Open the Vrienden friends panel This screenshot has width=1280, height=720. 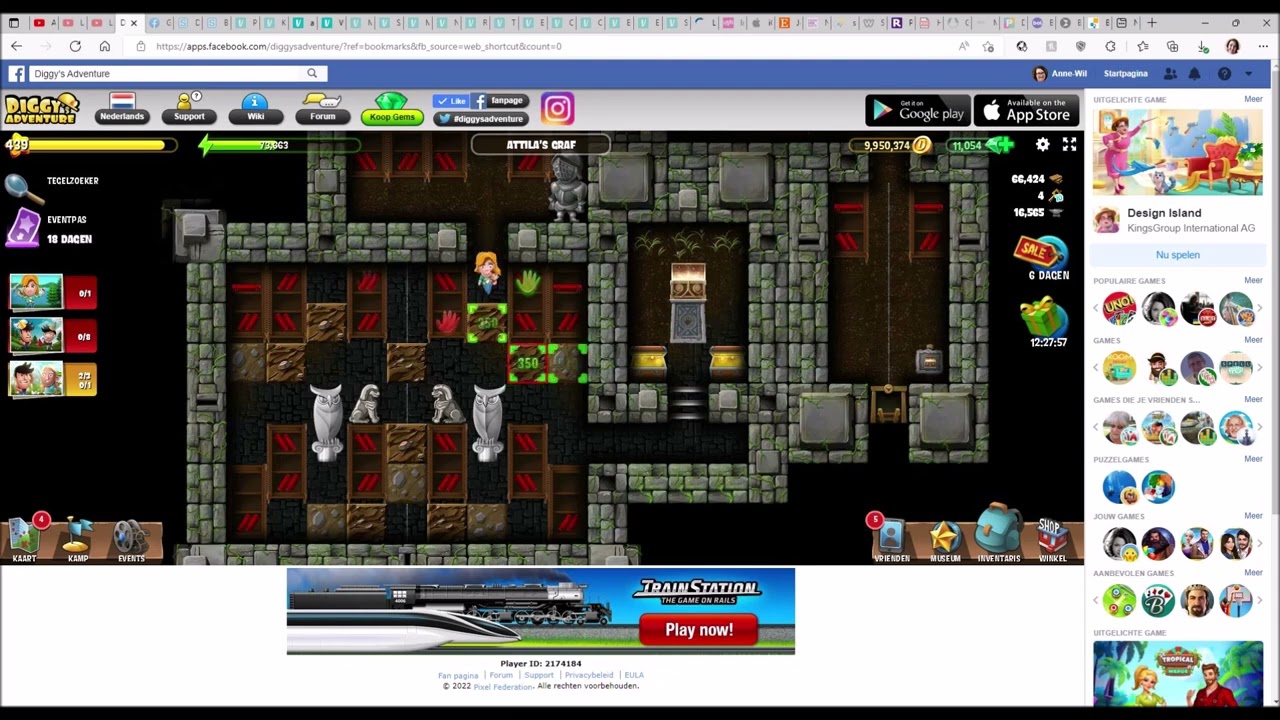click(891, 538)
